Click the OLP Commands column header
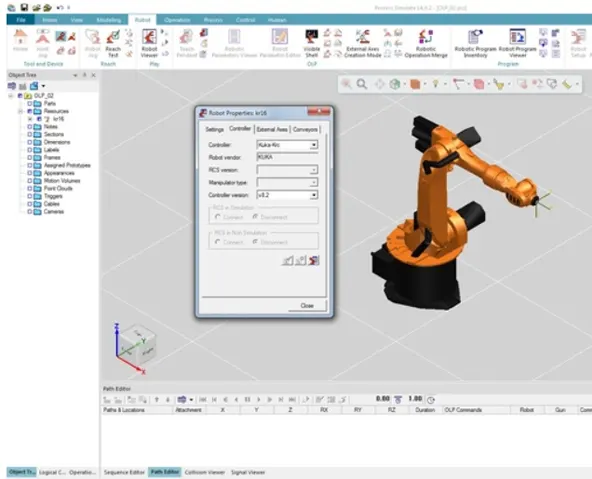 pyautogui.click(x=476, y=410)
